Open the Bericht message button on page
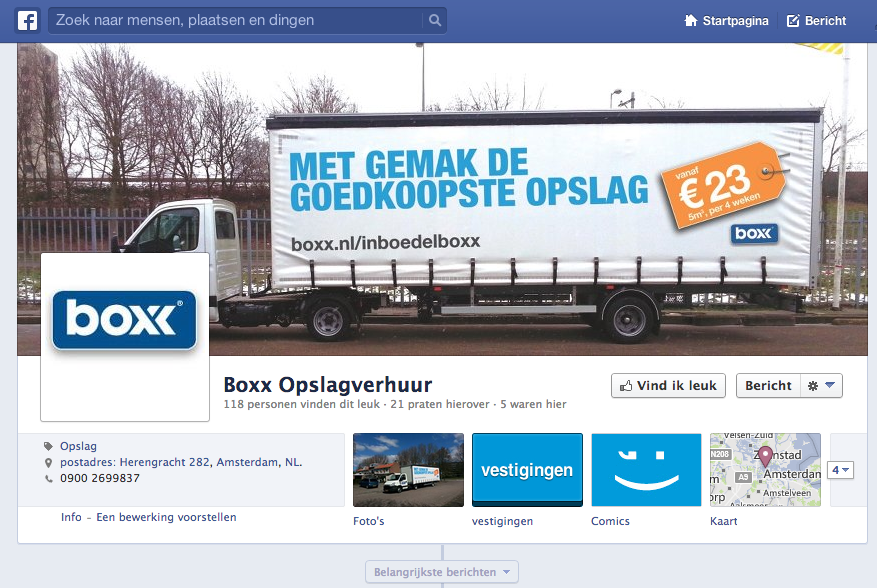The width and height of the screenshot is (877, 588). (768, 385)
